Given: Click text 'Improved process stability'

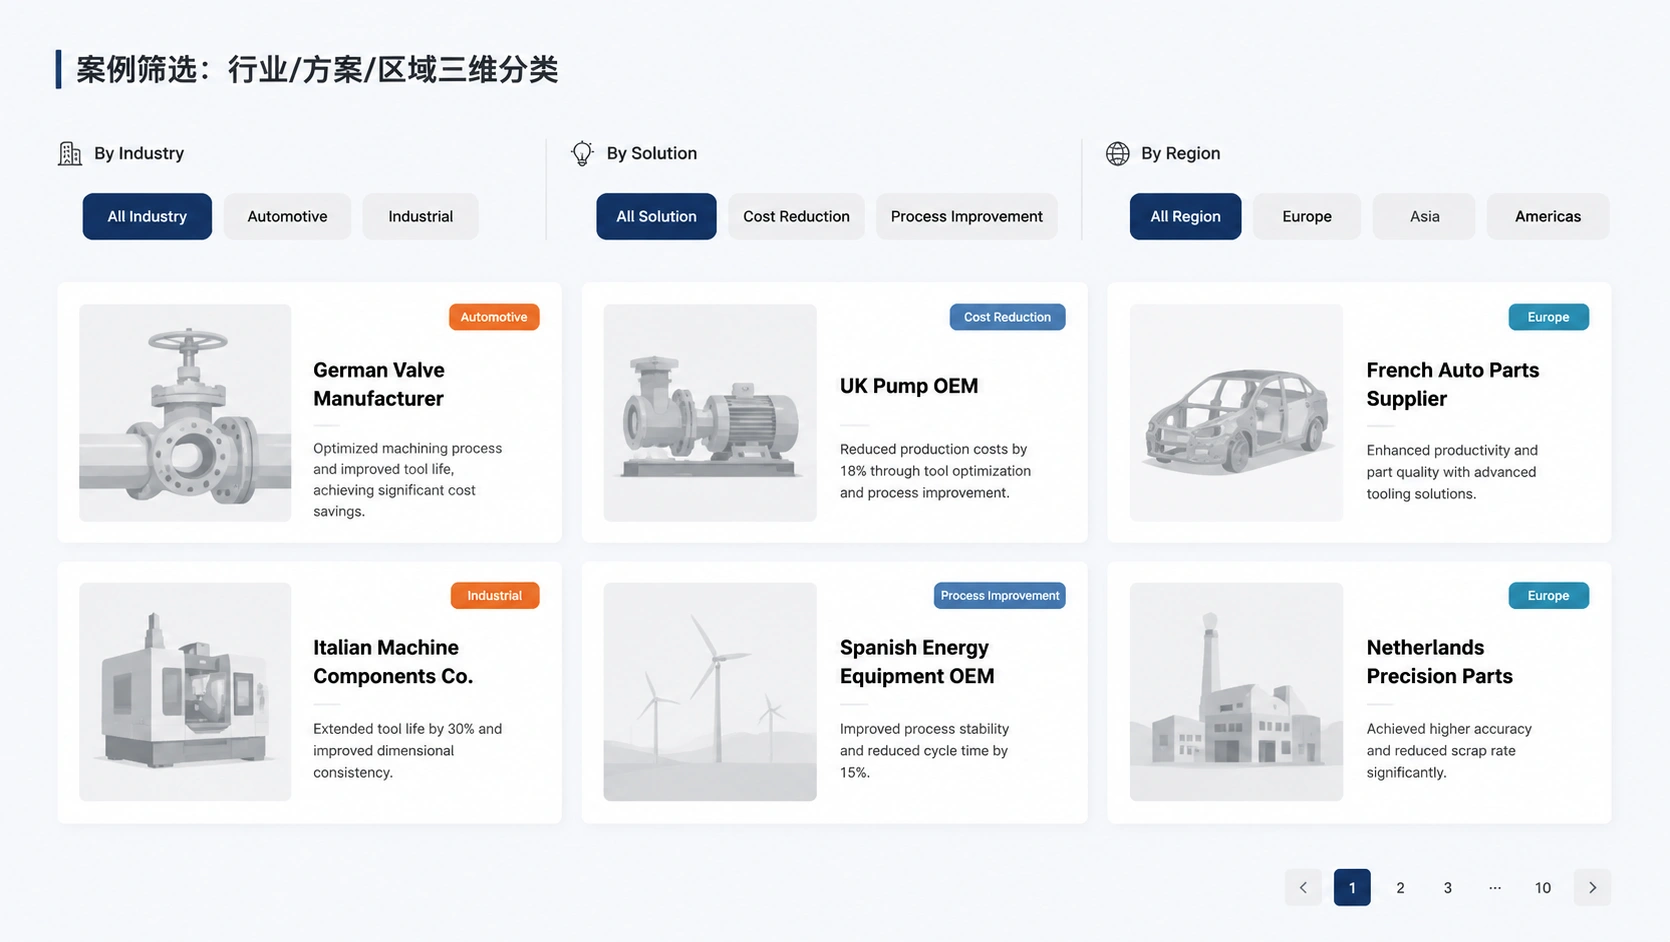Looking at the screenshot, I should (924, 729).
